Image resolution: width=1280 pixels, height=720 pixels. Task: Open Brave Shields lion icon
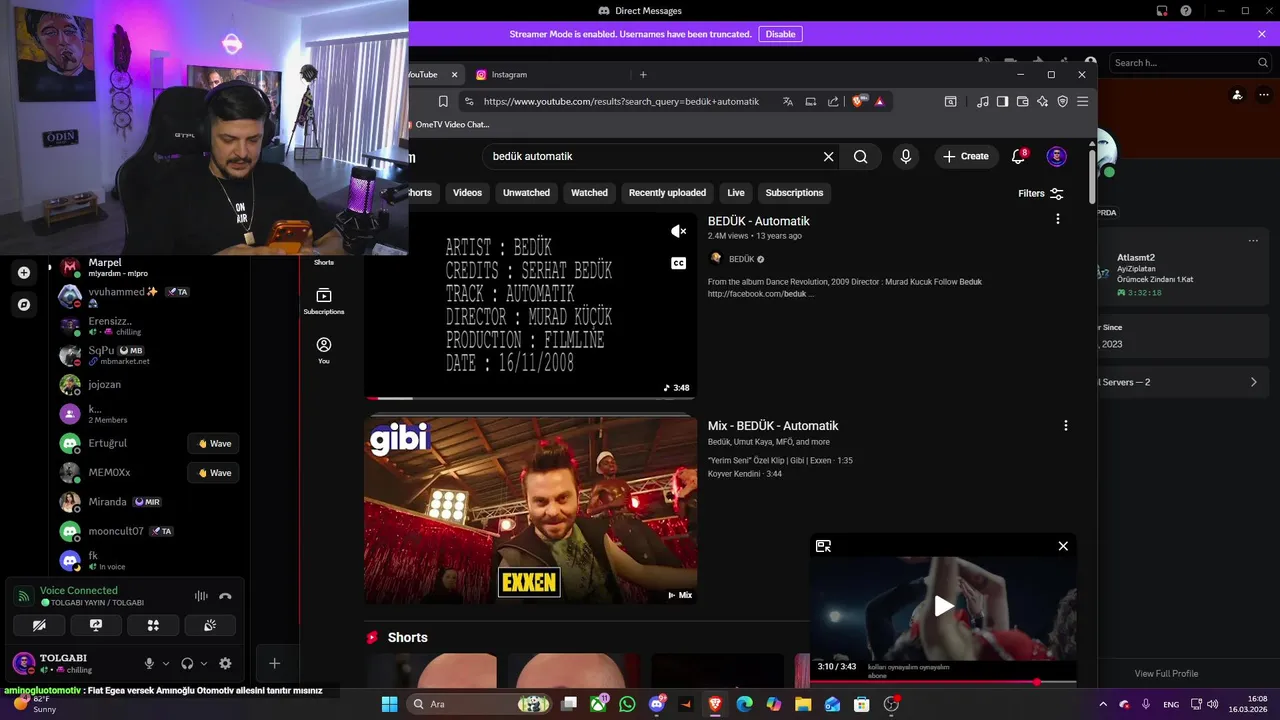coord(858,101)
